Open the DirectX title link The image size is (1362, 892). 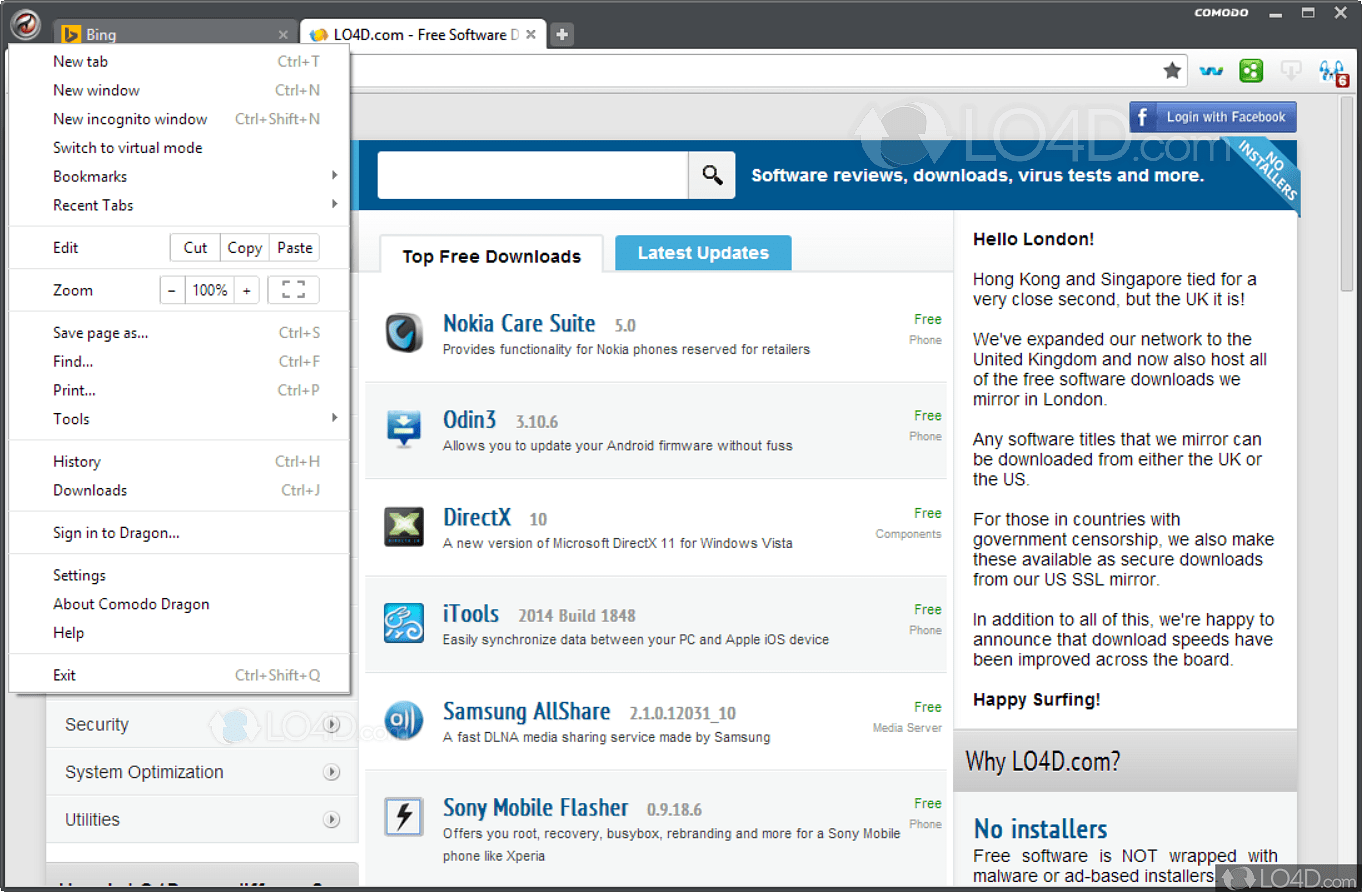477,517
